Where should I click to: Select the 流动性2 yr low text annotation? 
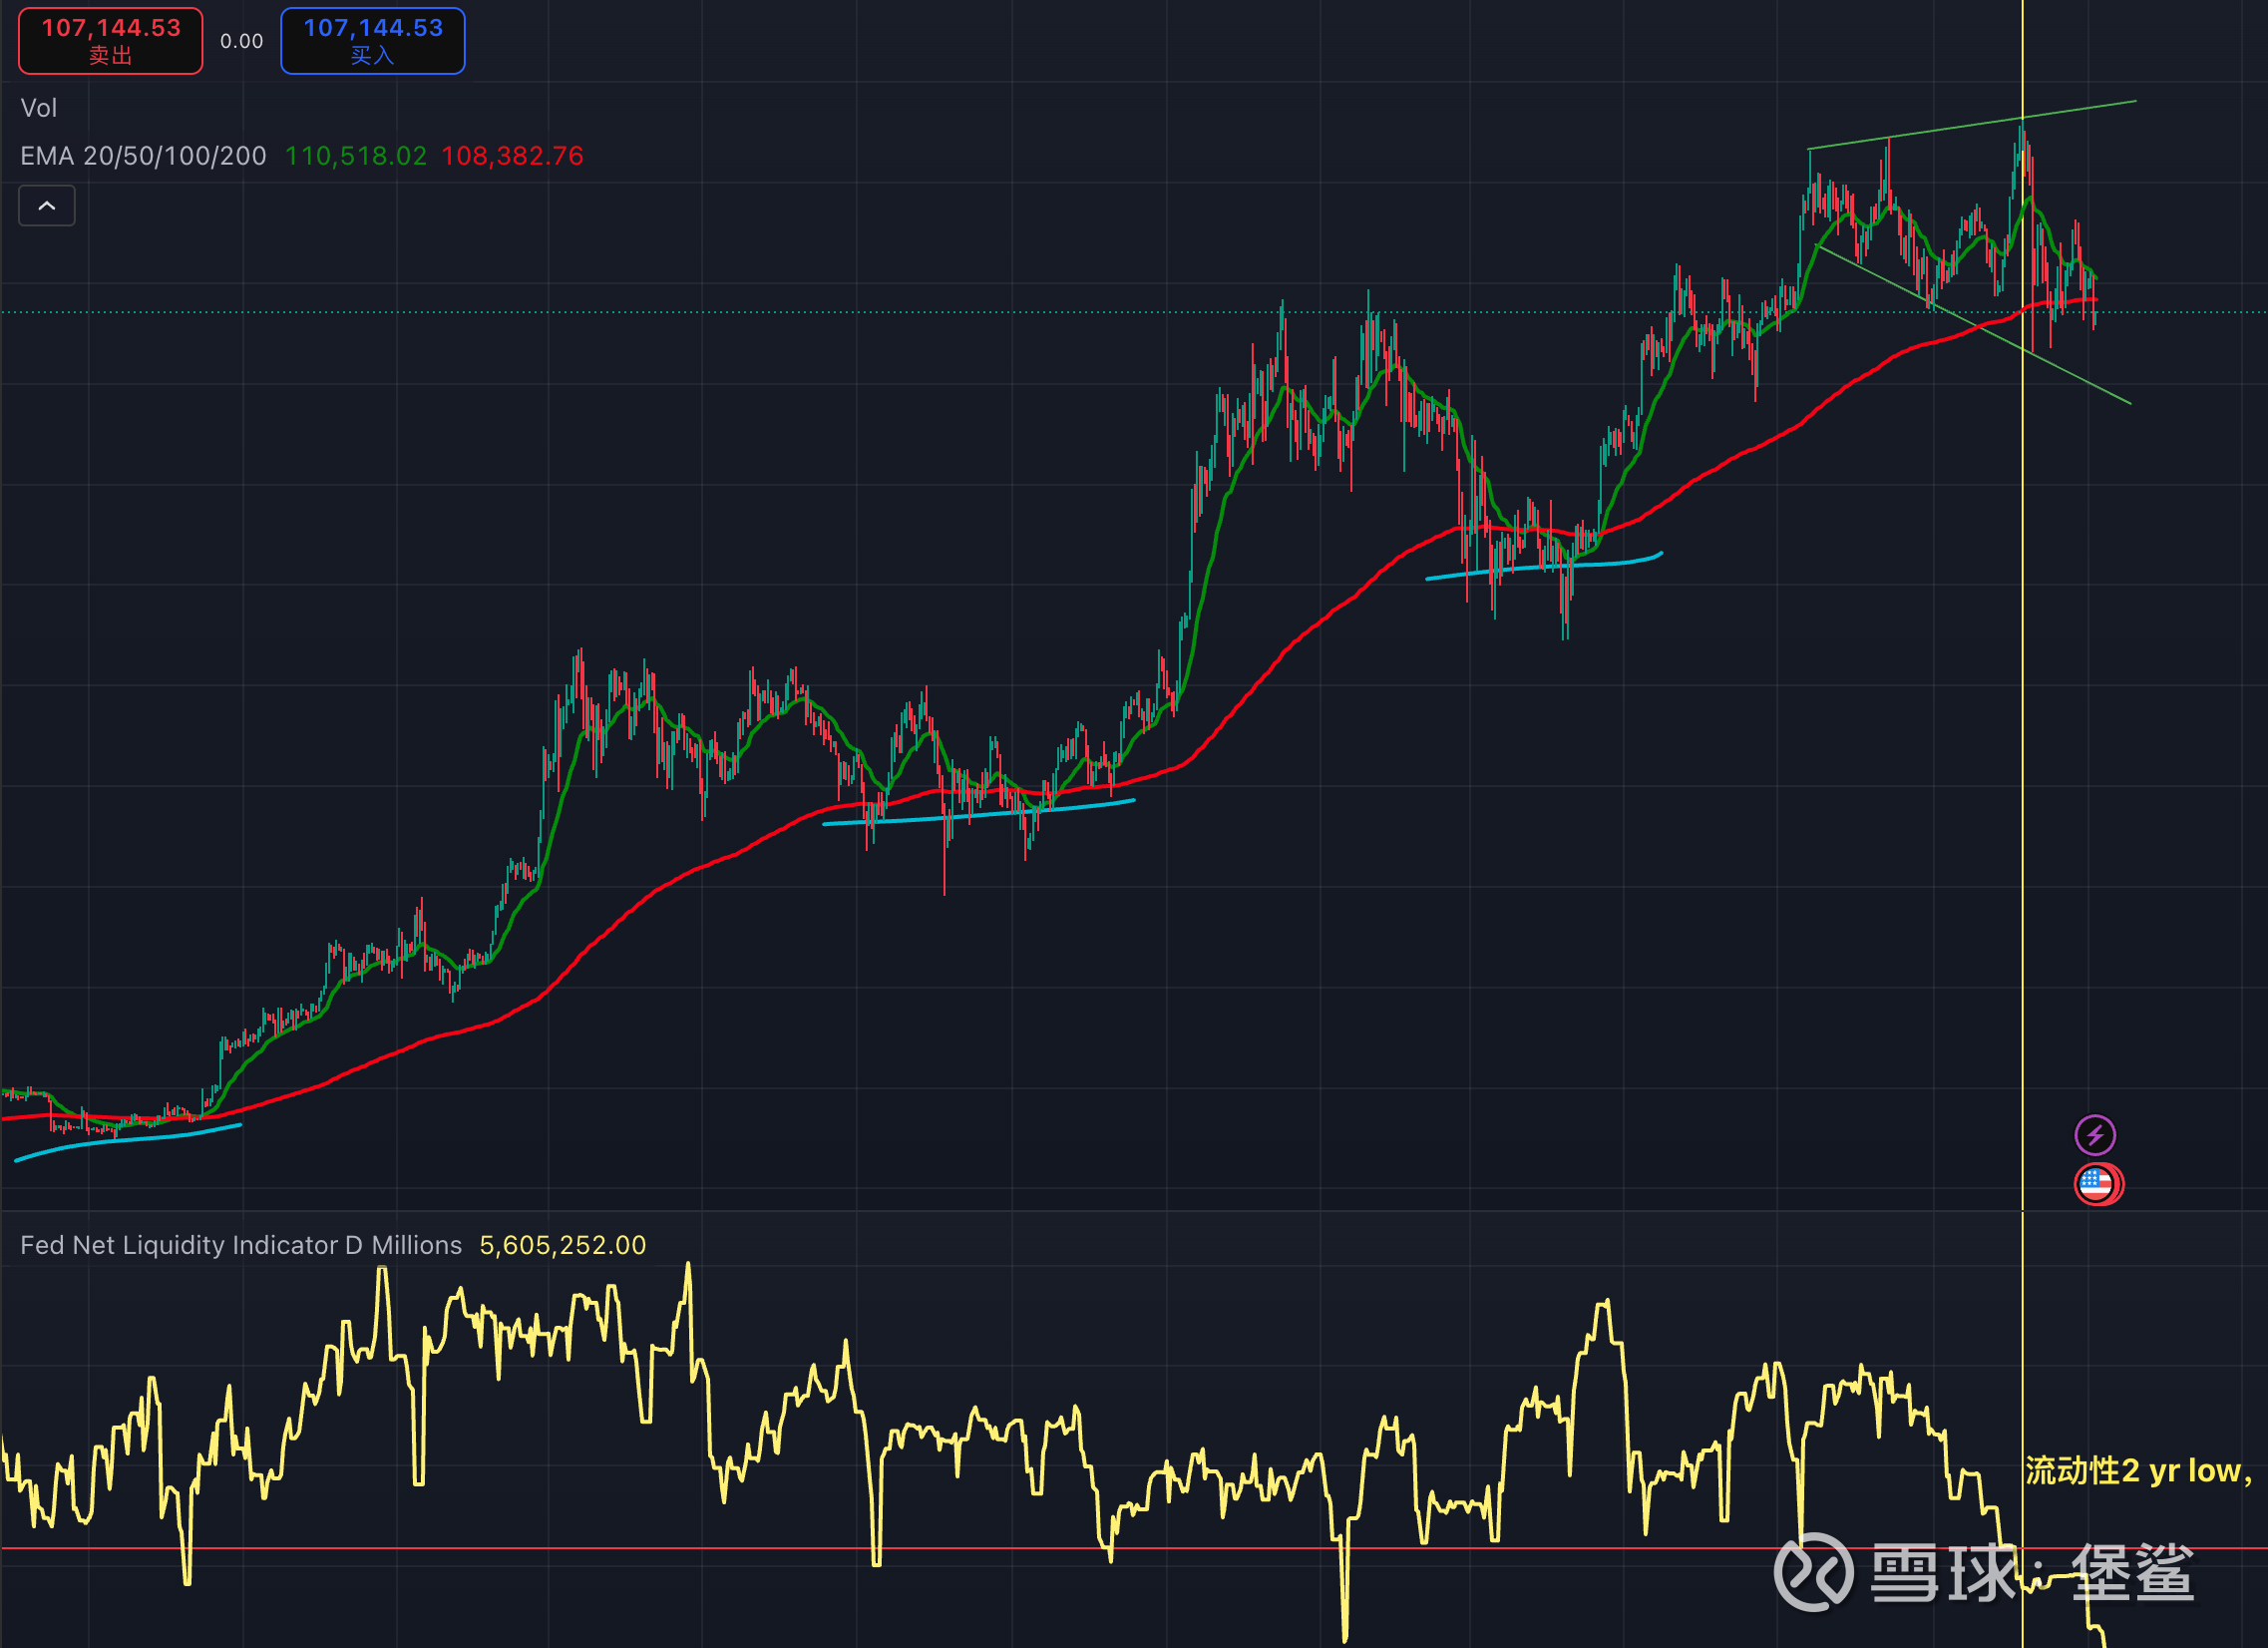pyautogui.click(x=2137, y=1471)
